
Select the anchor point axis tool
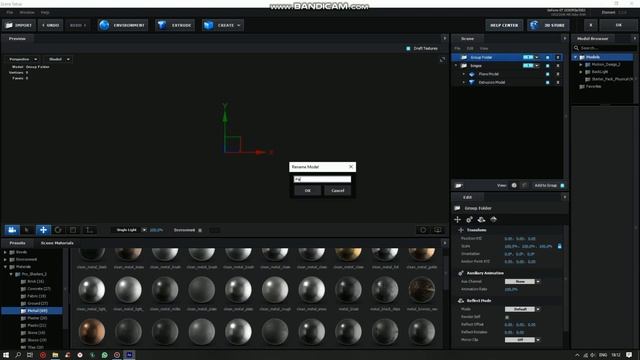pos(89,230)
